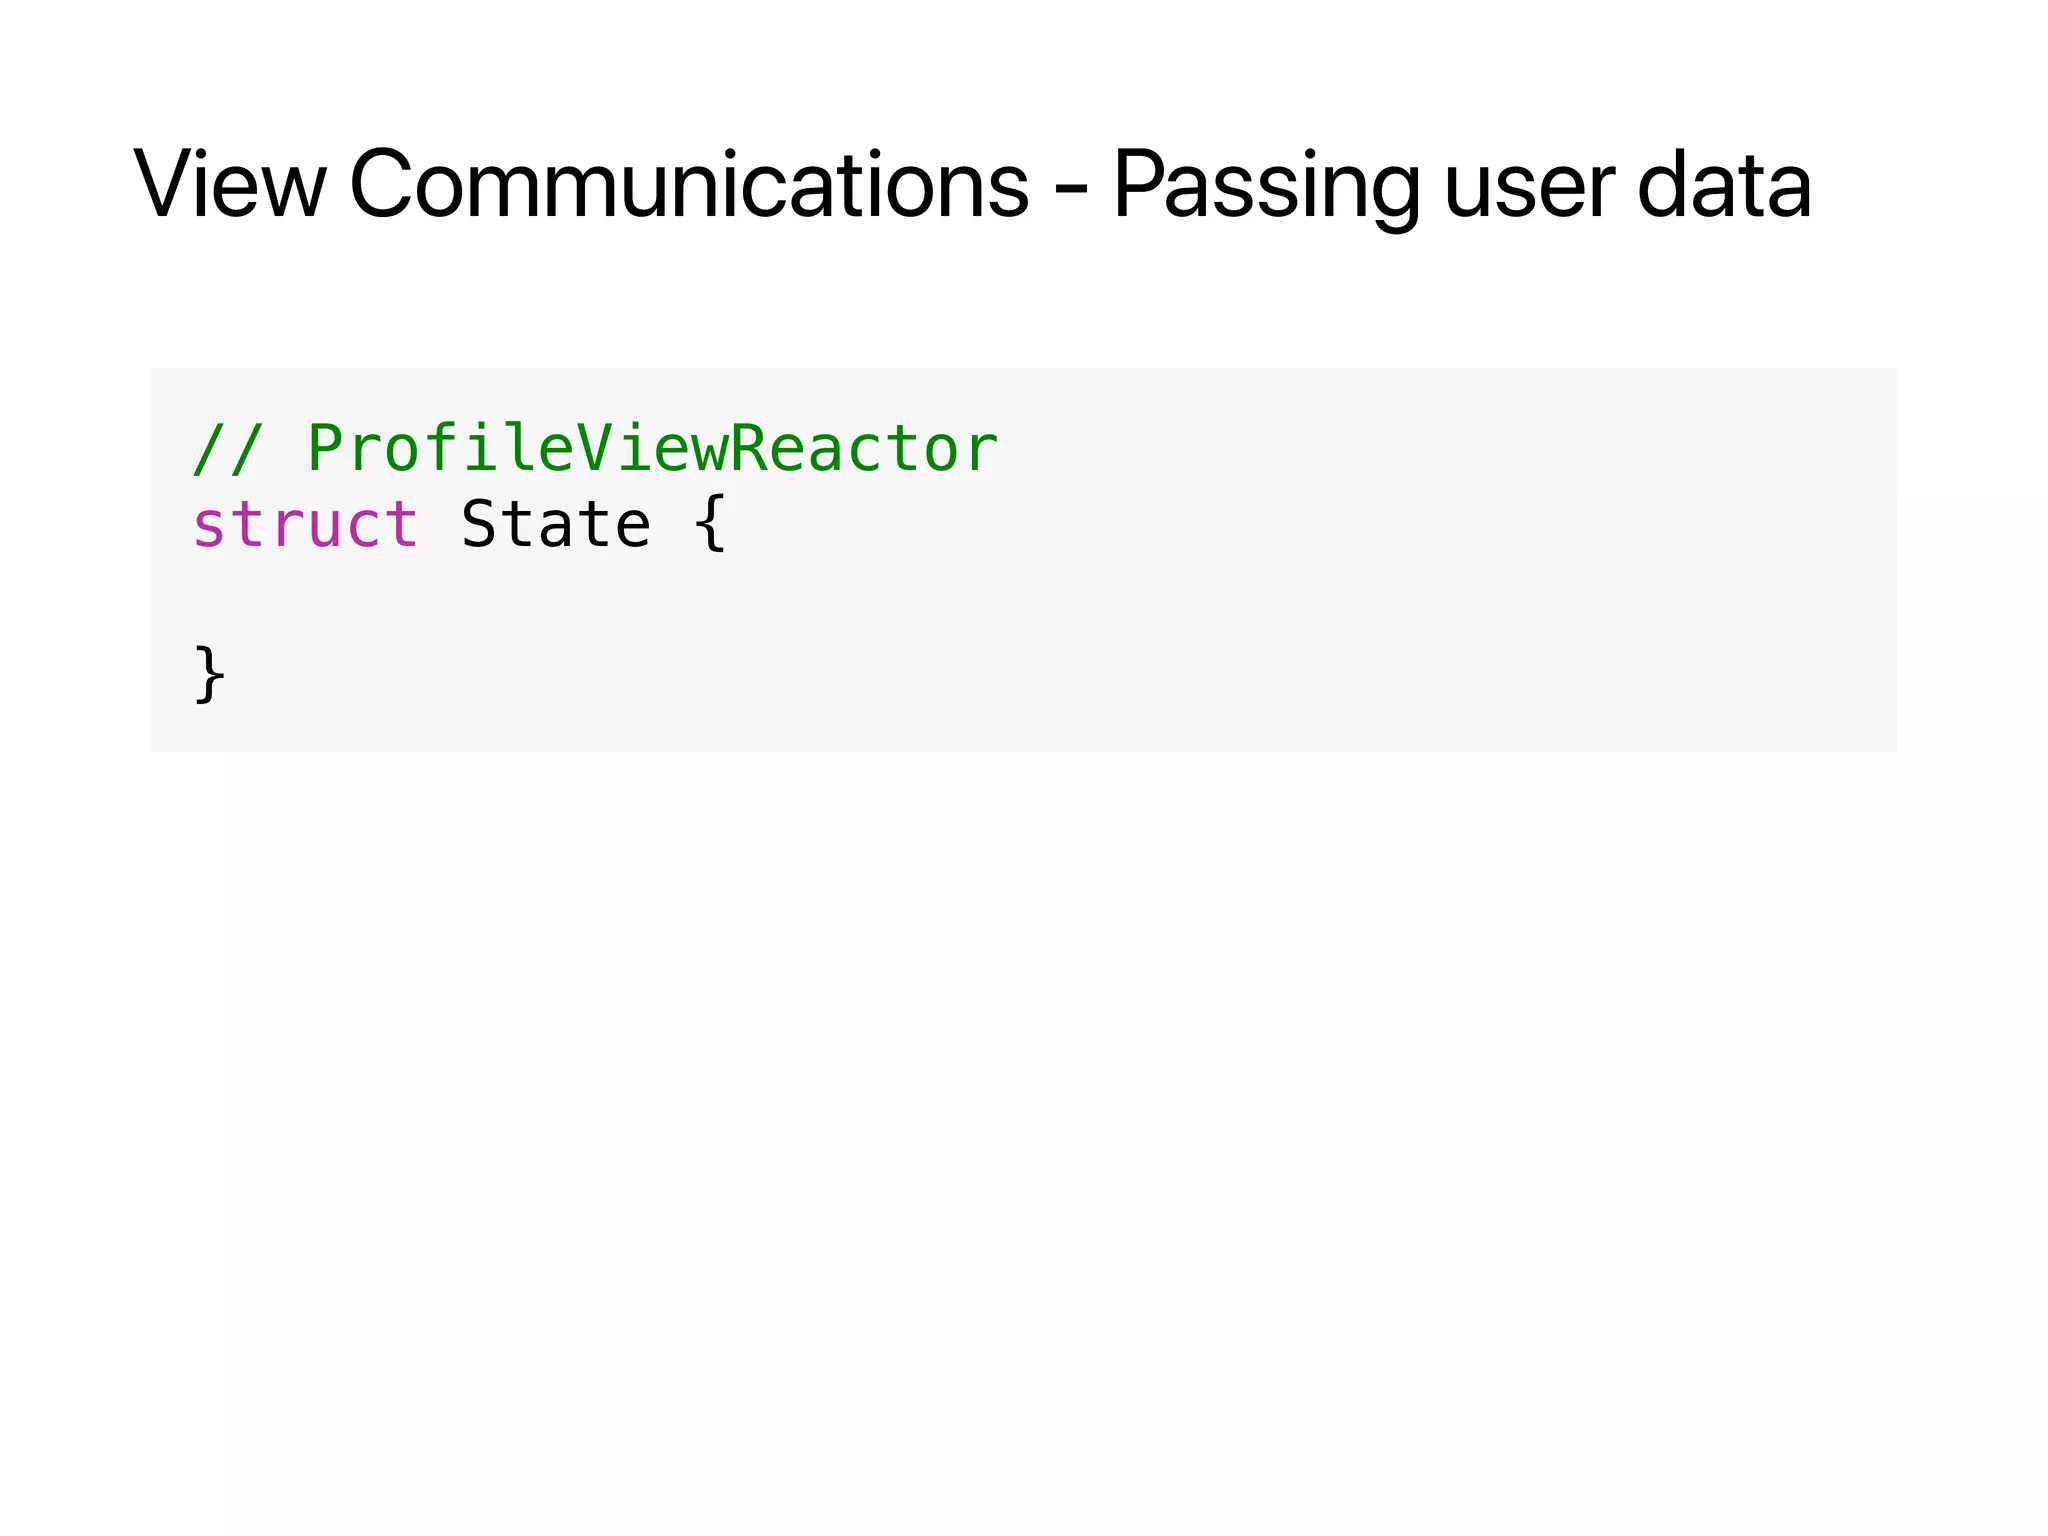Select the purple "struct" keyword
The height and width of the screenshot is (1536, 2048).
click(x=305, y=525)
